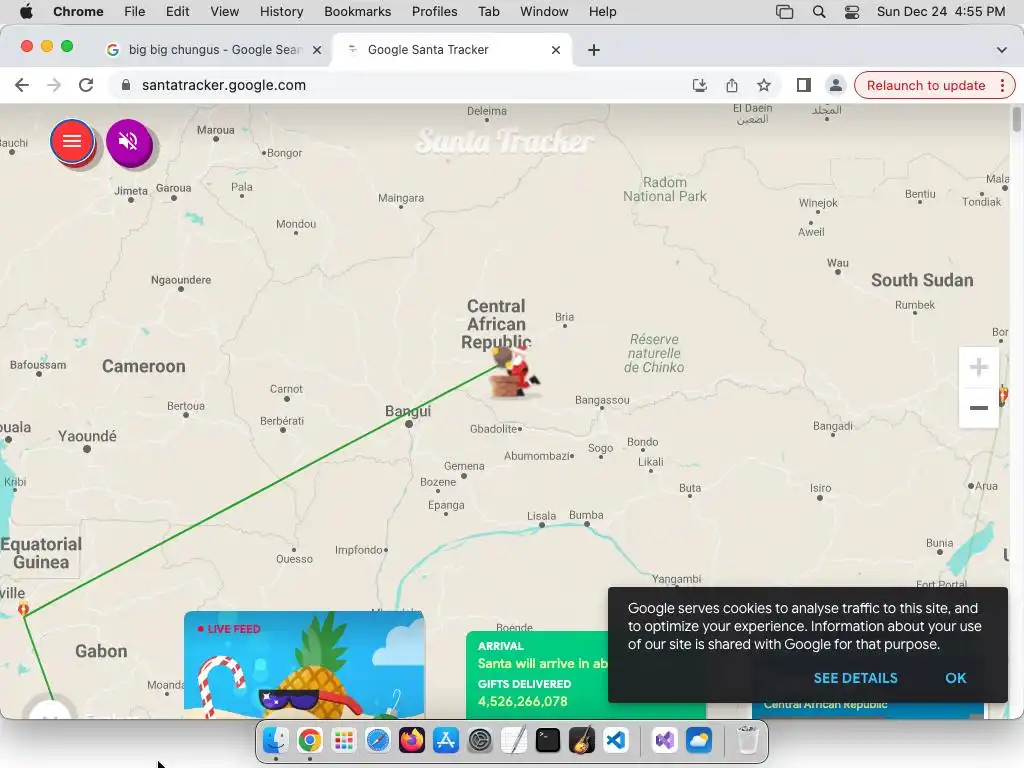Click the screen mirroring icon in menu bar
This screenshot has width=1024, height=768.
tap(784, 11)
